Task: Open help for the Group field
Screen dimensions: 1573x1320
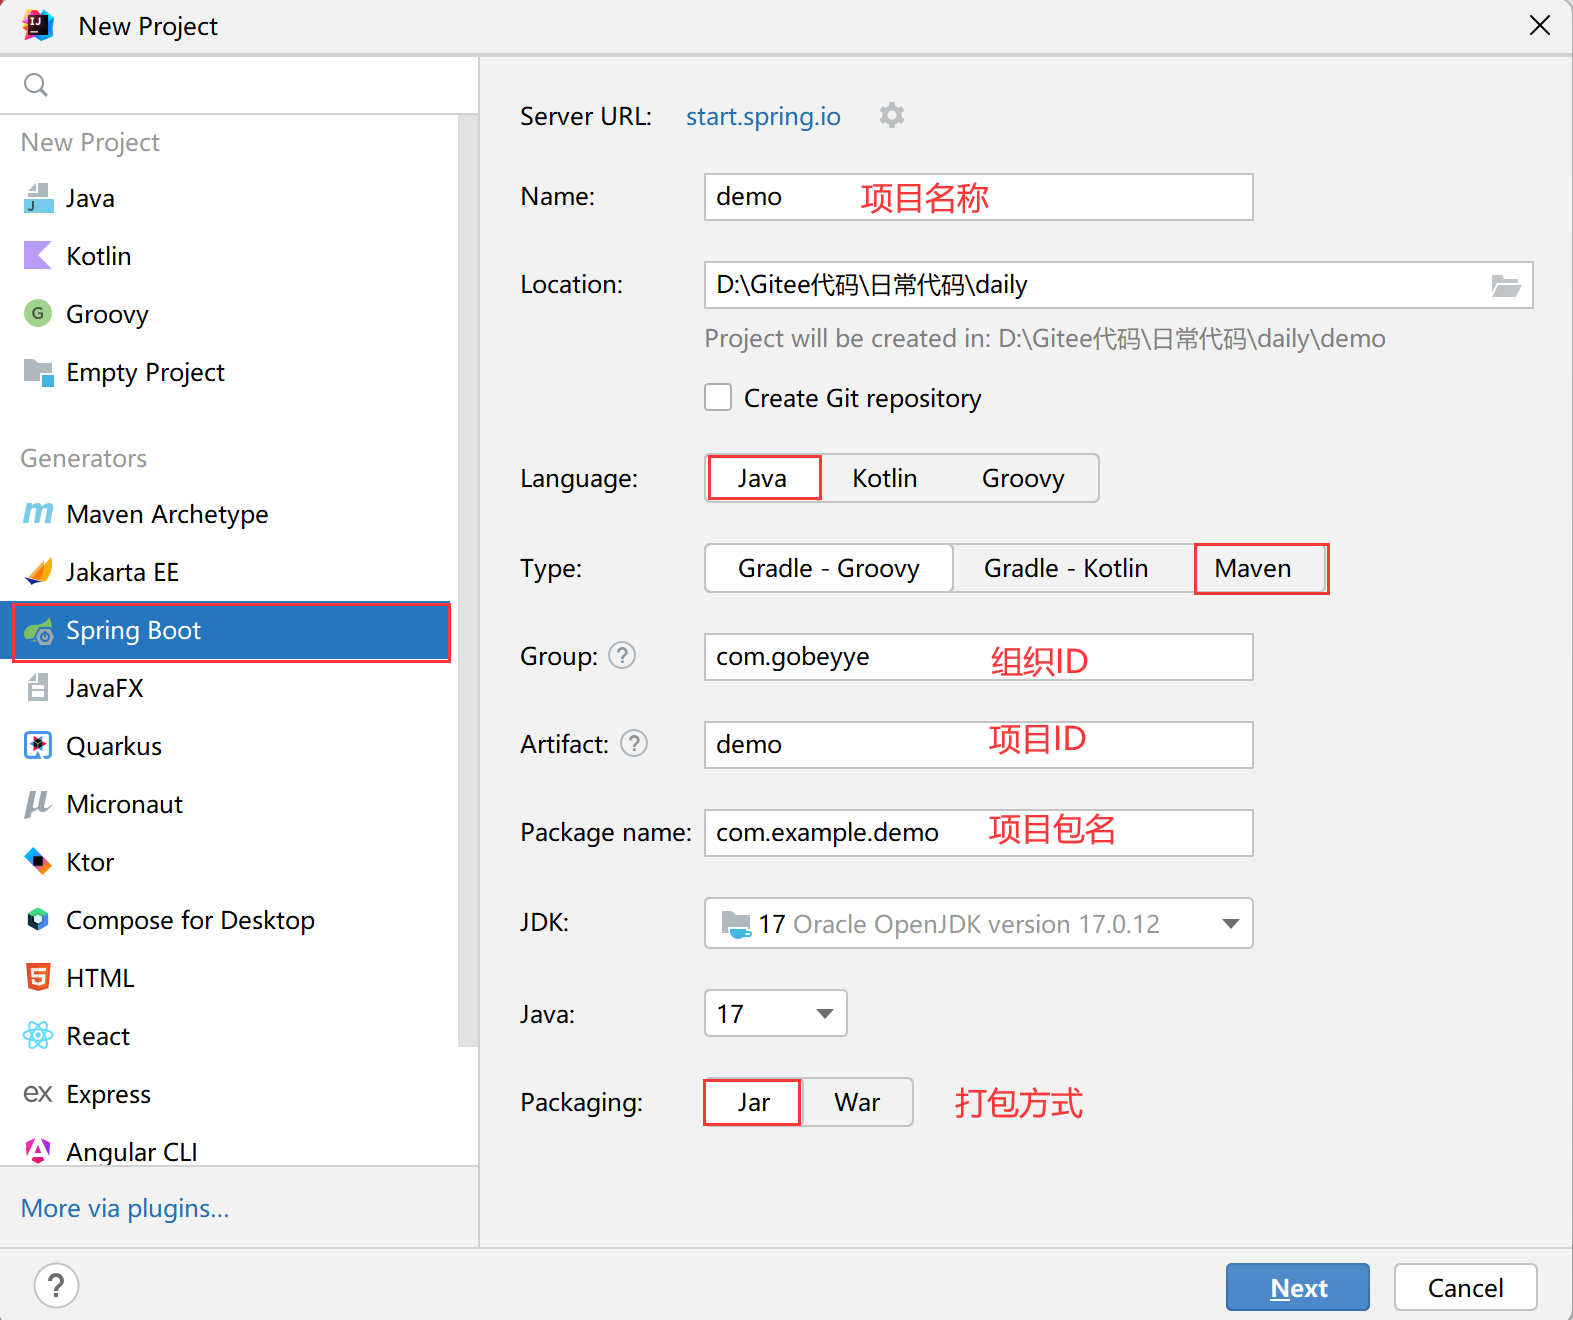Action: click(622, 656)
